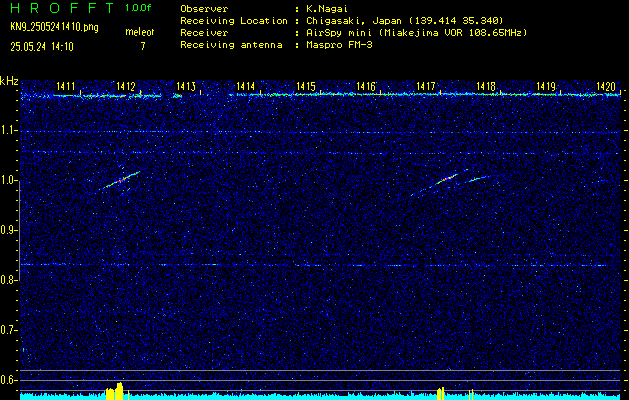Click the 'Receiver' field label
629x400 pixels.
coord(204,32)
